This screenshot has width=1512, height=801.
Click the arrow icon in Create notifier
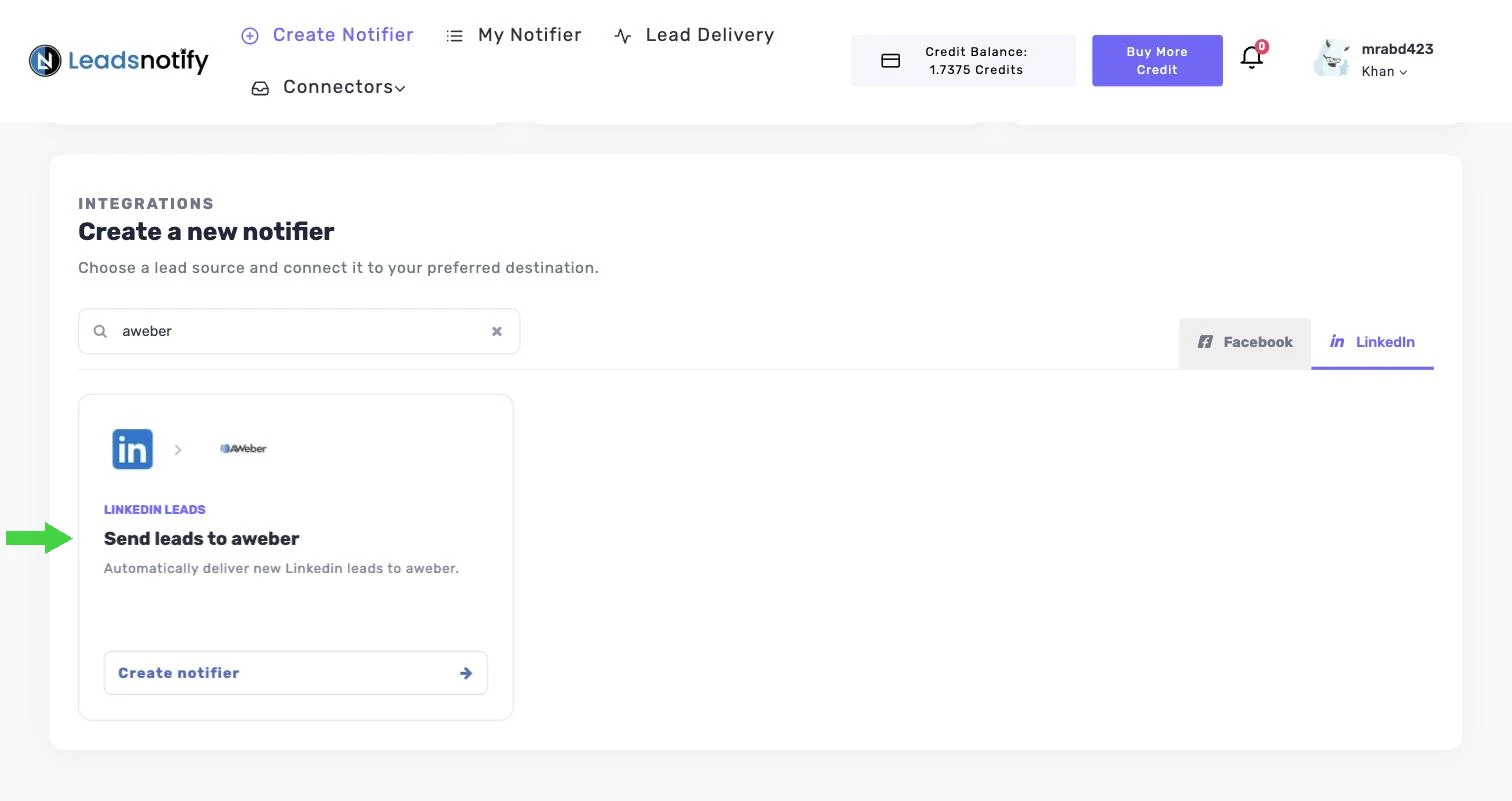[466, 673]
